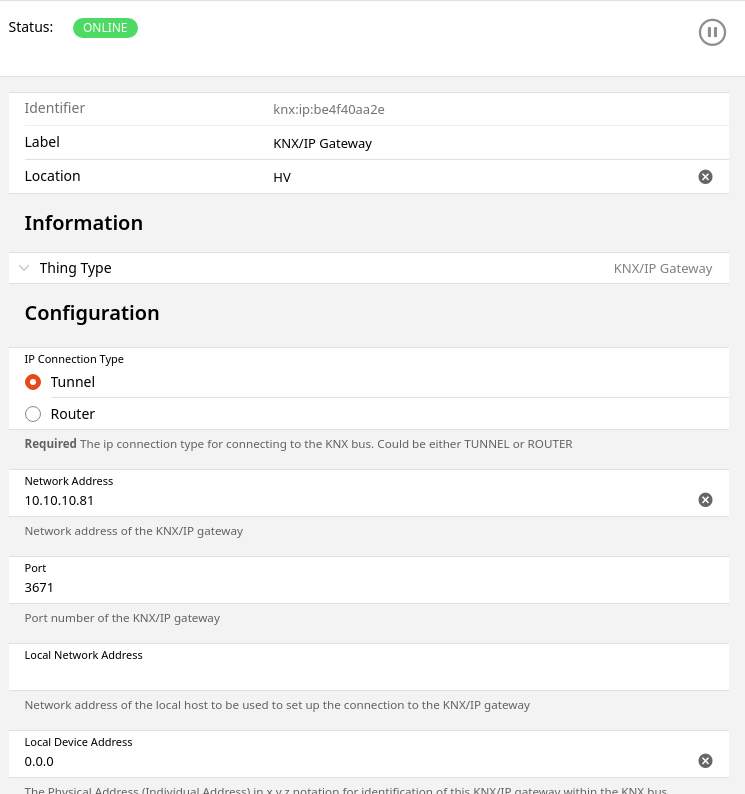Image resolution: width=745 pixels, height=794 pixels.
Task: Click the green ONLINE status badge
Action: coord(105,28)
